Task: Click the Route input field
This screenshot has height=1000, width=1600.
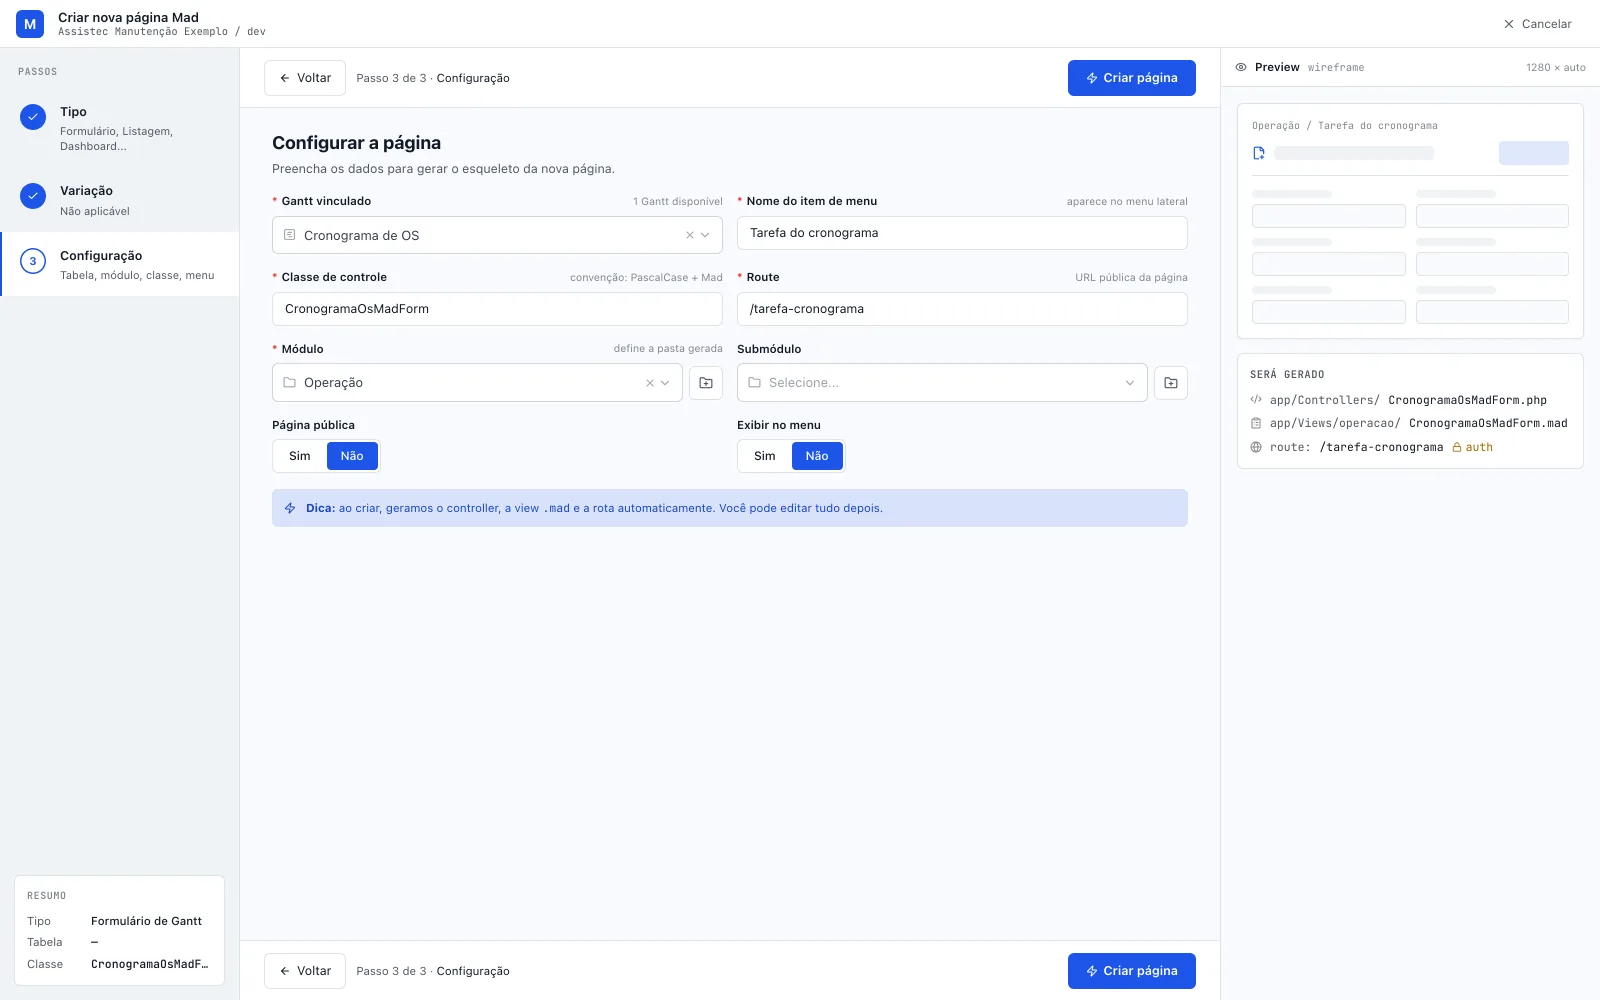Action: click(x=962, y=309)
